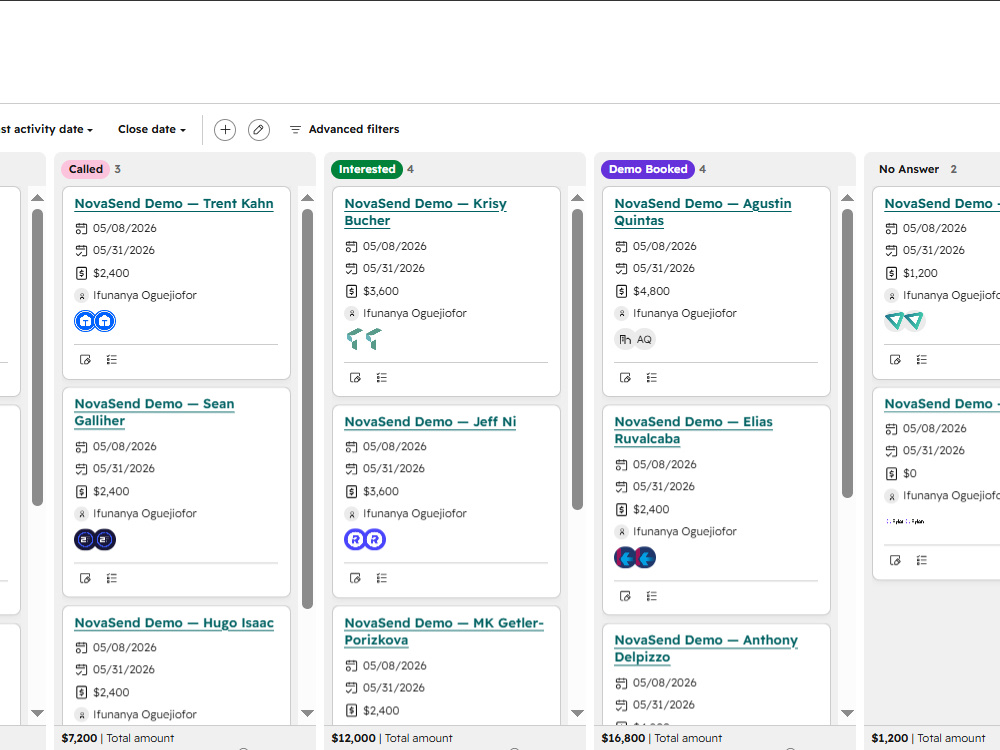Click the plus add filter icon

[x=224, y=129]
